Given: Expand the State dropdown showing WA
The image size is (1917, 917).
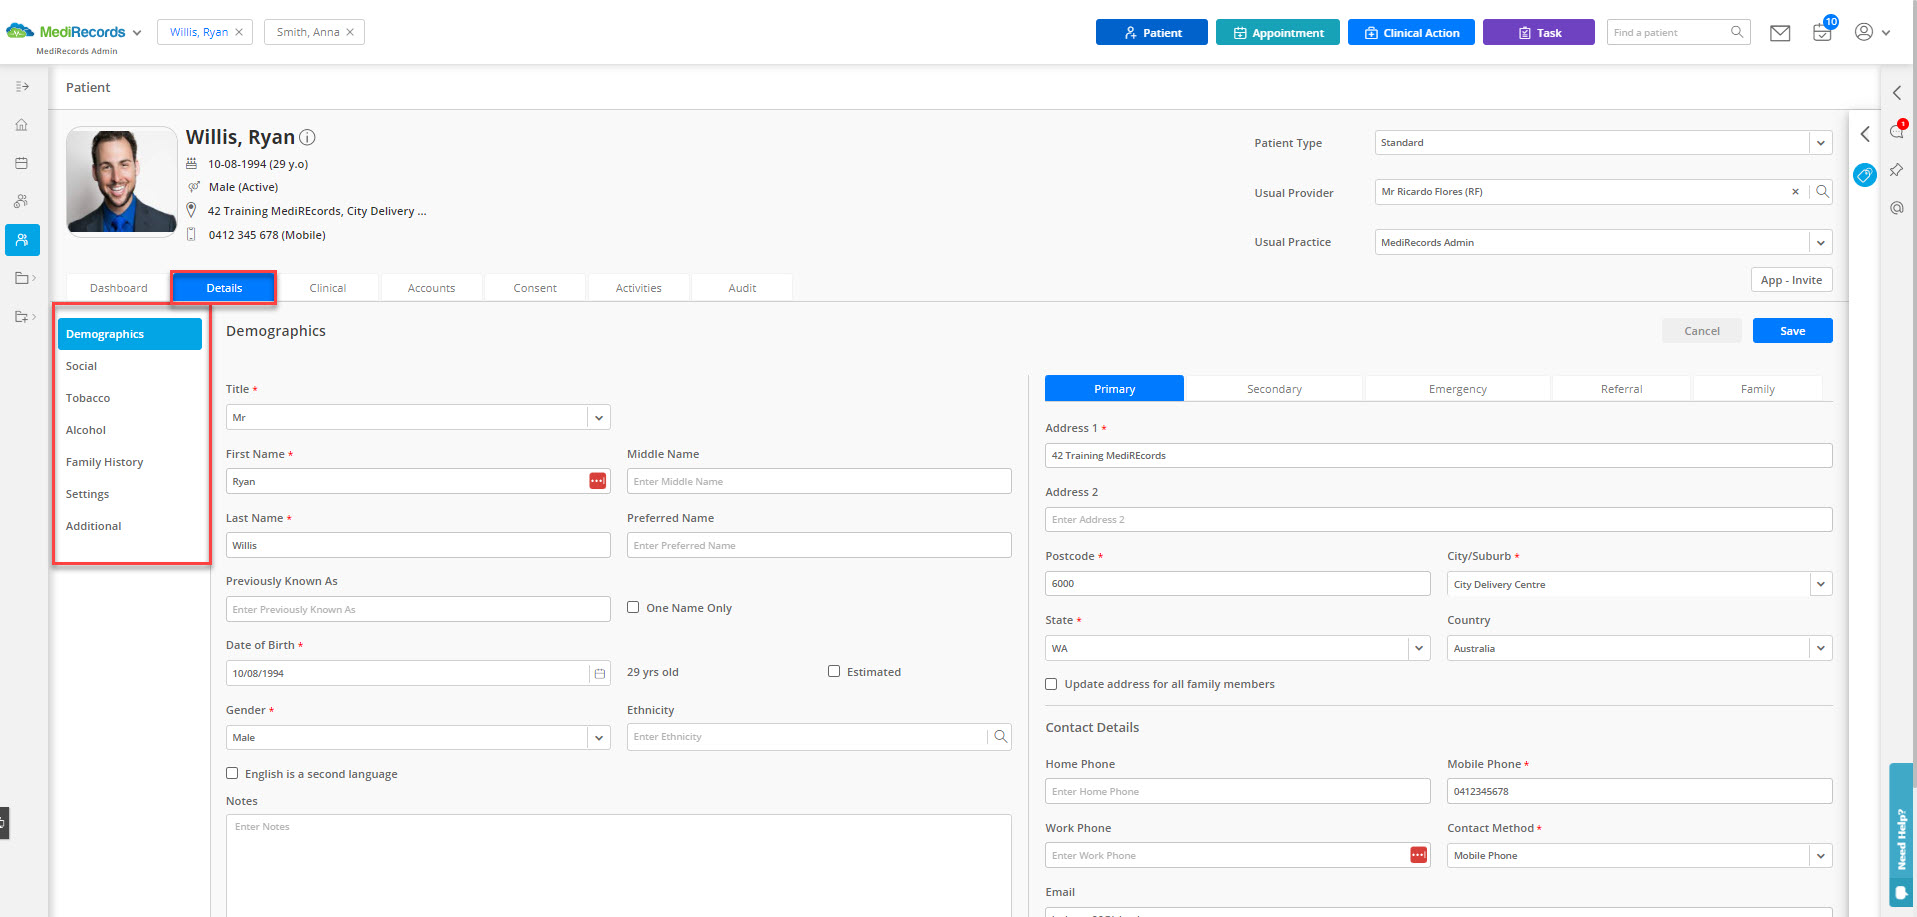Looking at the screenshot, I should 1419,648.
